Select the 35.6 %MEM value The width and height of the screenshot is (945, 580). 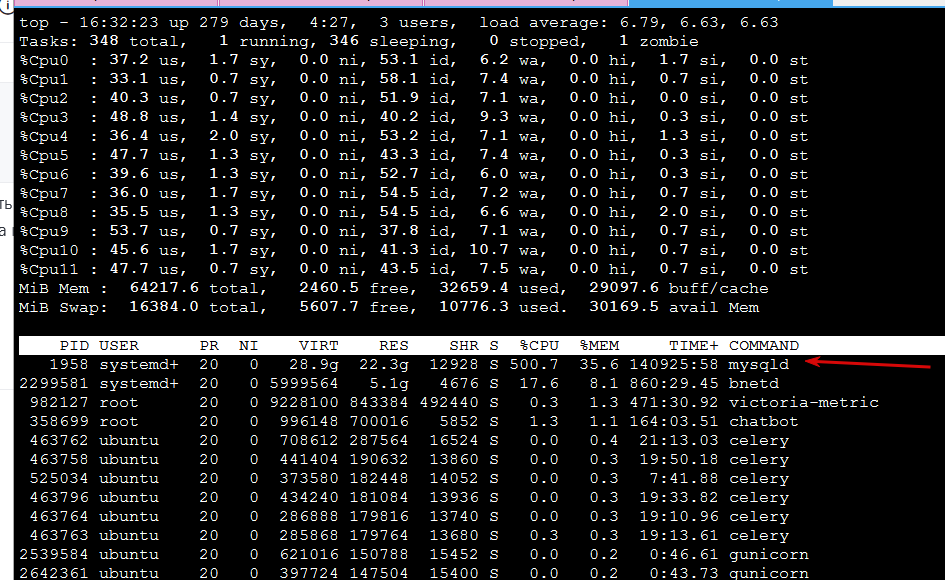tap(599, 365)
